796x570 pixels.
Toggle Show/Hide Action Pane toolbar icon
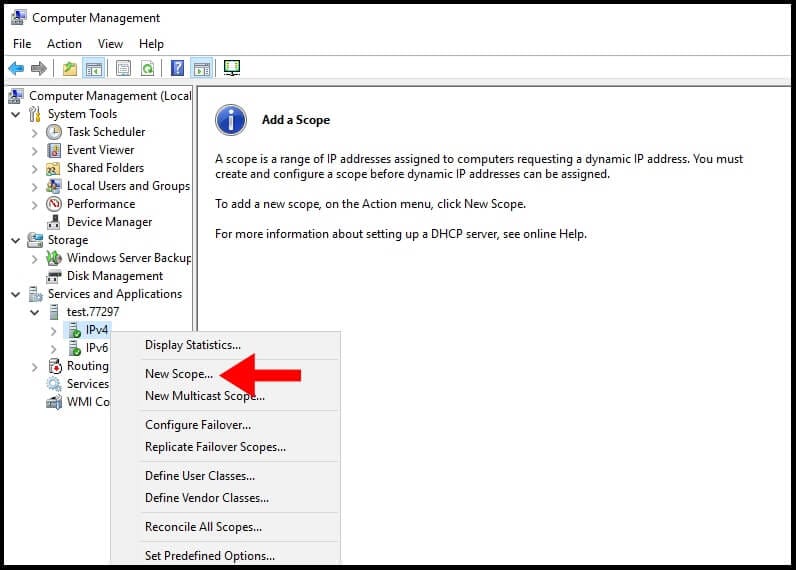click(x=202, y=68)
